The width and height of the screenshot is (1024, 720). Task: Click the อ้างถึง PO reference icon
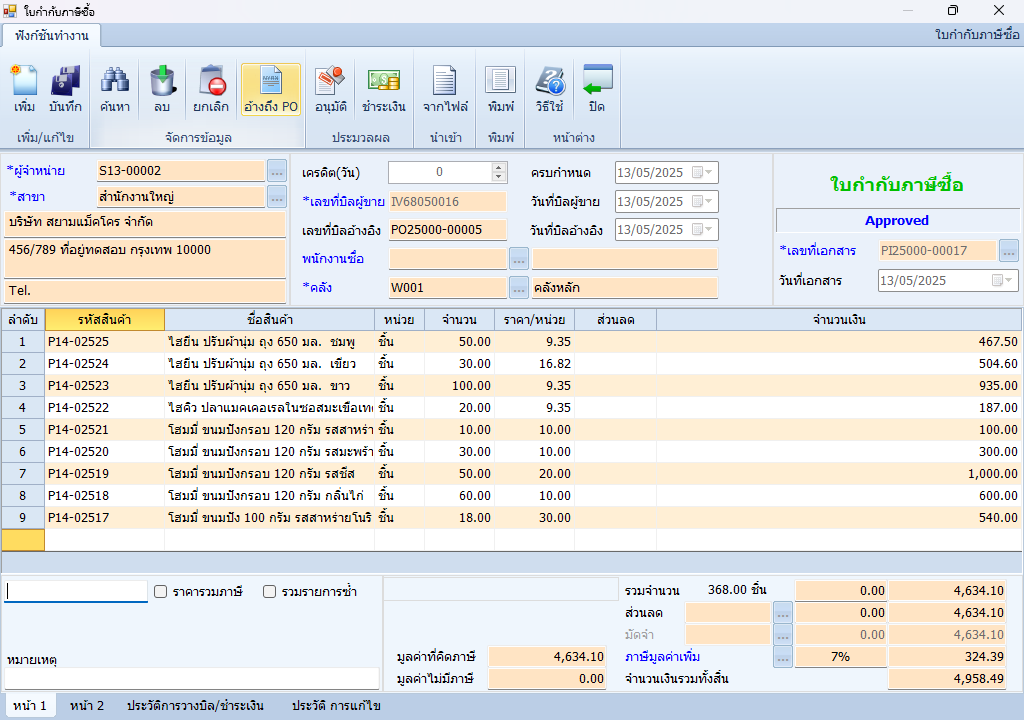pos(271,89)
